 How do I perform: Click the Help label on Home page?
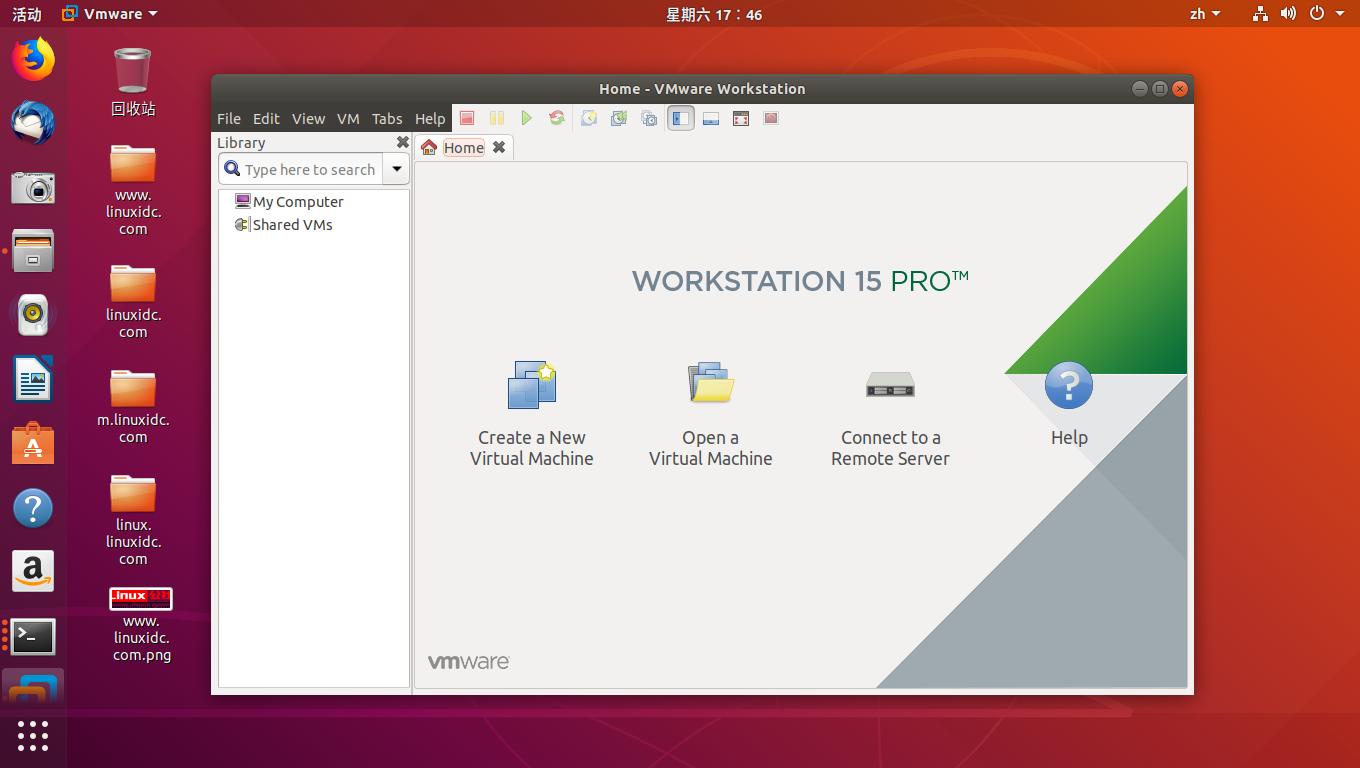click(1069, 438)
